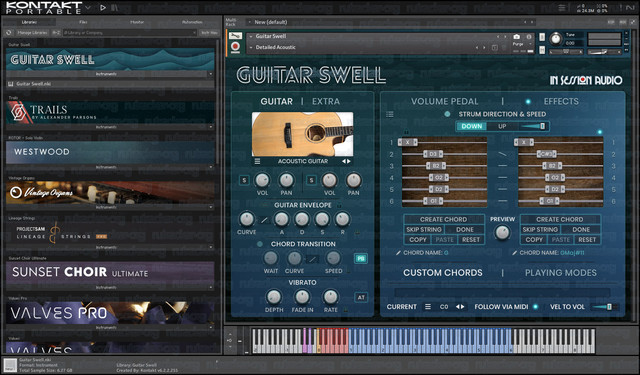The image size is (640, 375).
Task: Click the info icon next to camera
Action: point(529,37)
